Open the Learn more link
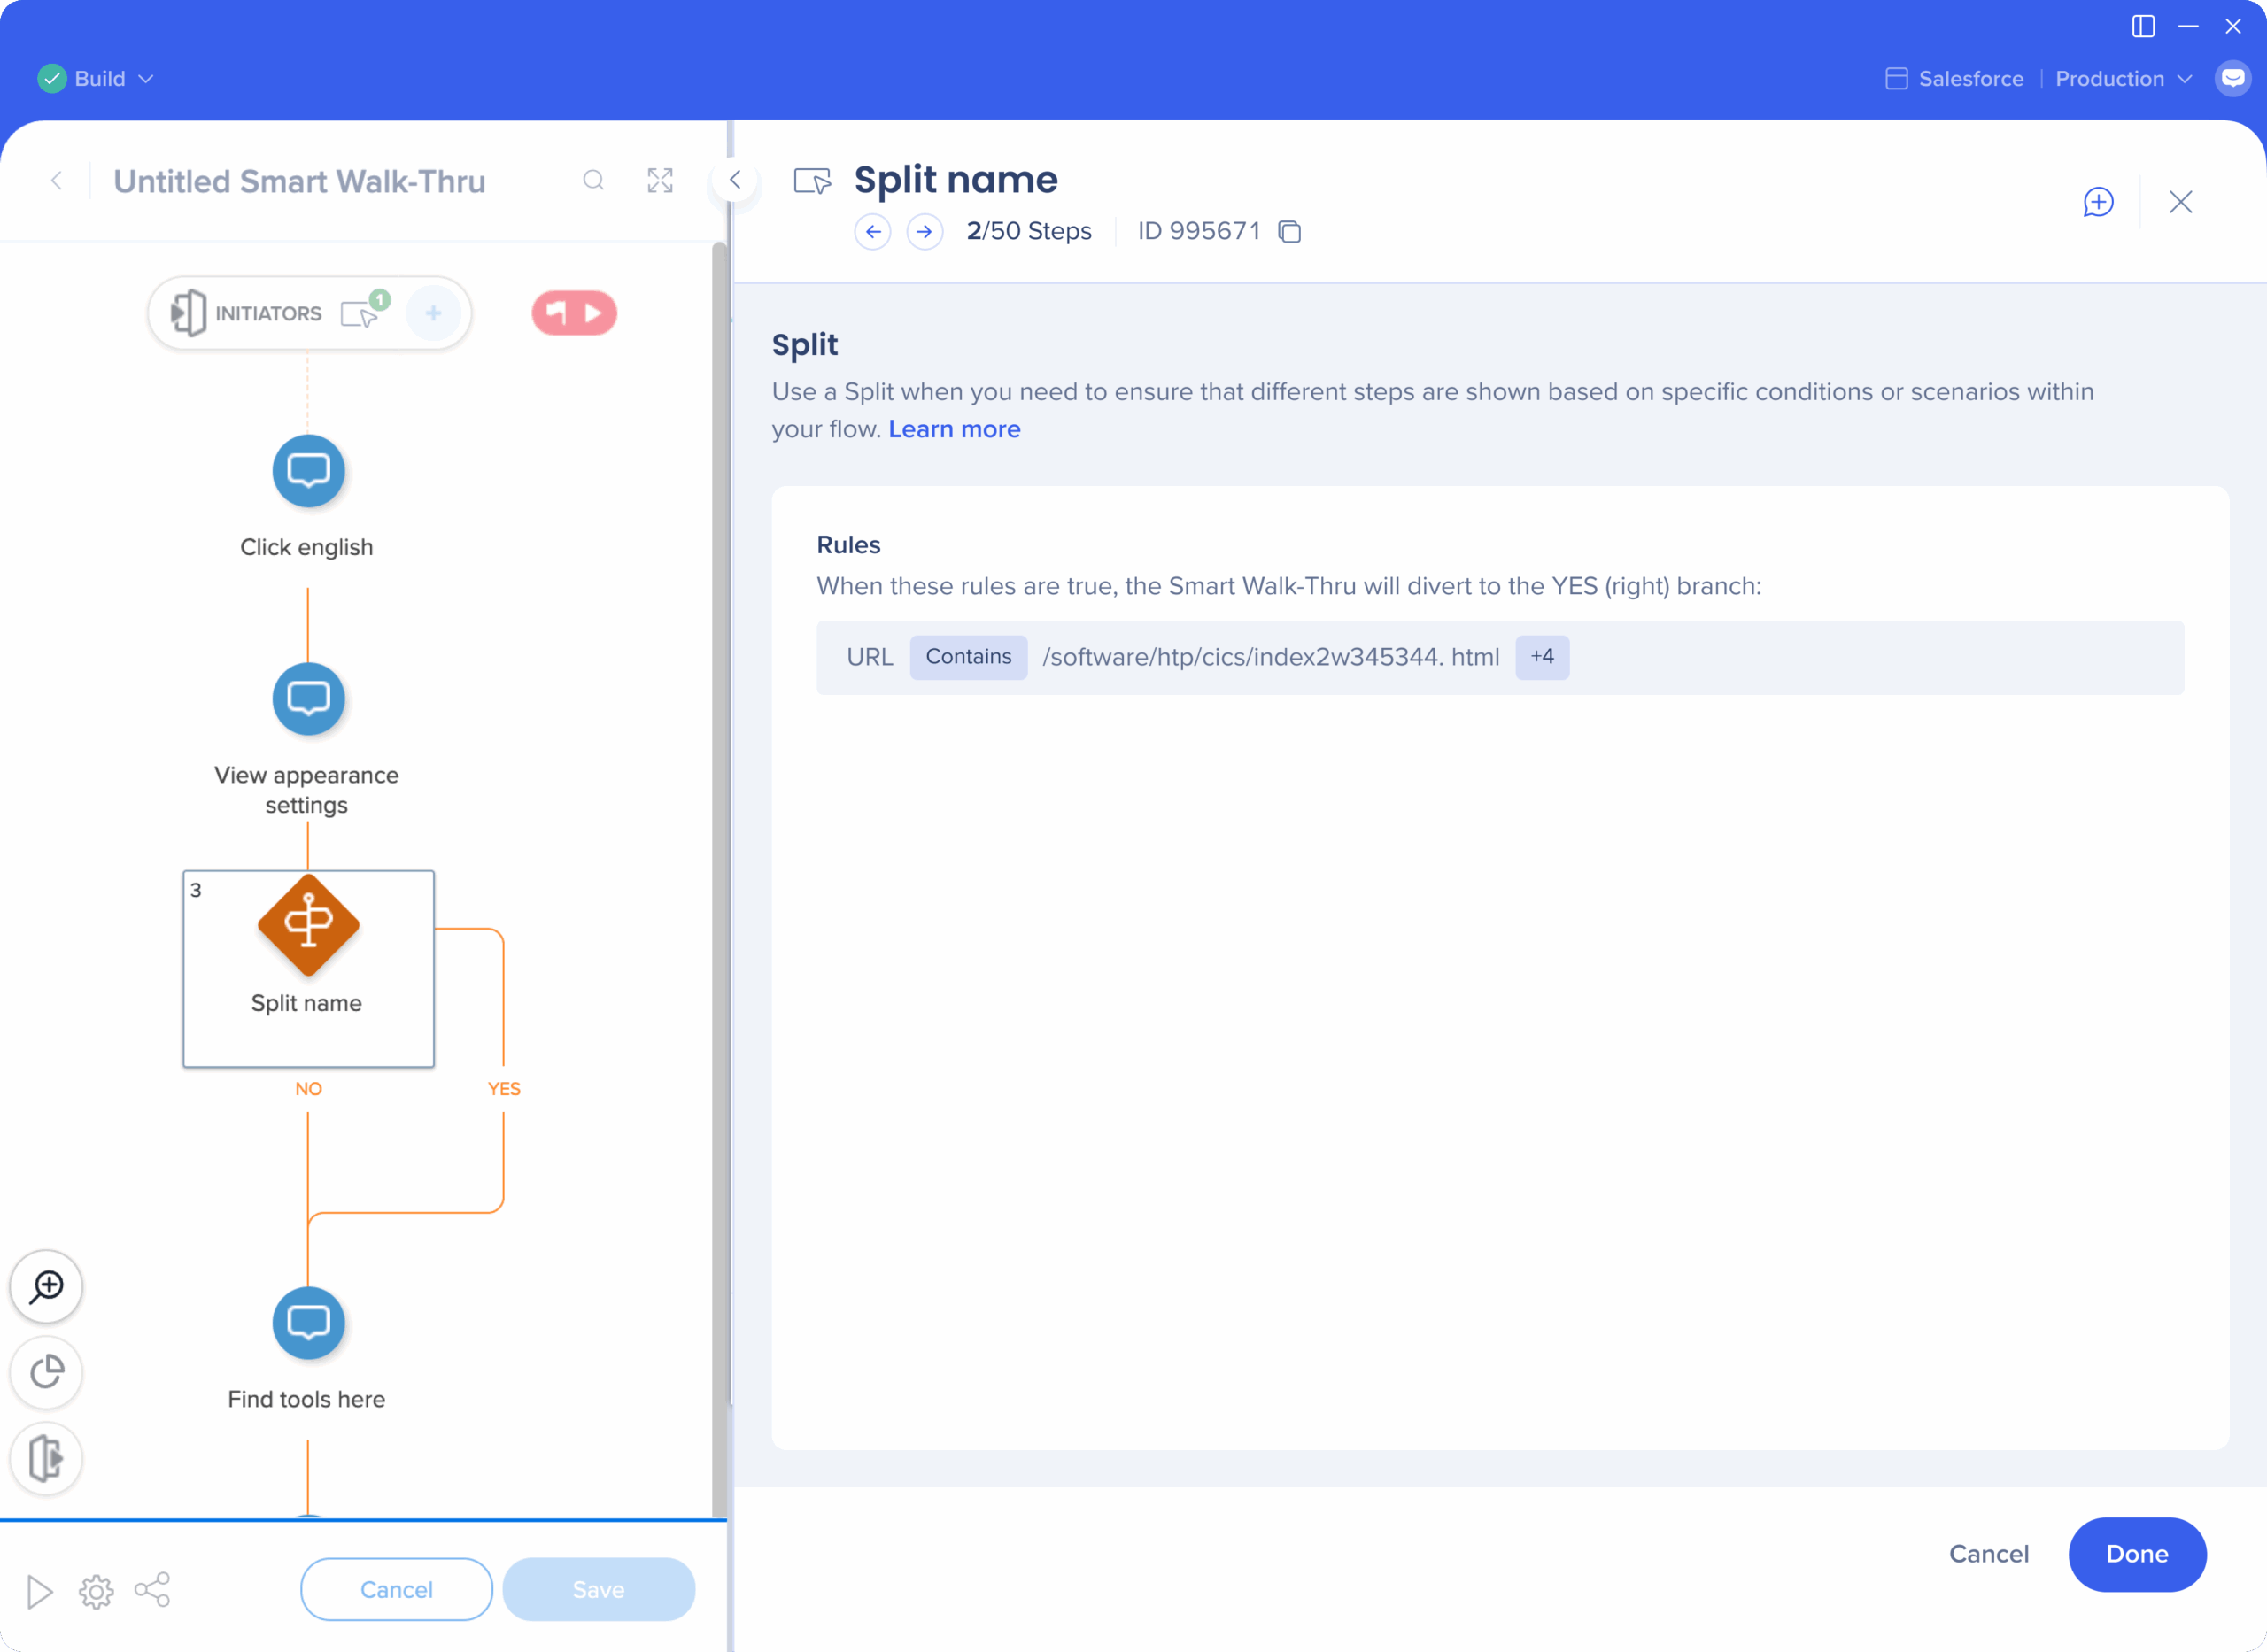This screenshot has height=1652, width=2267. [x=954, y=429]
